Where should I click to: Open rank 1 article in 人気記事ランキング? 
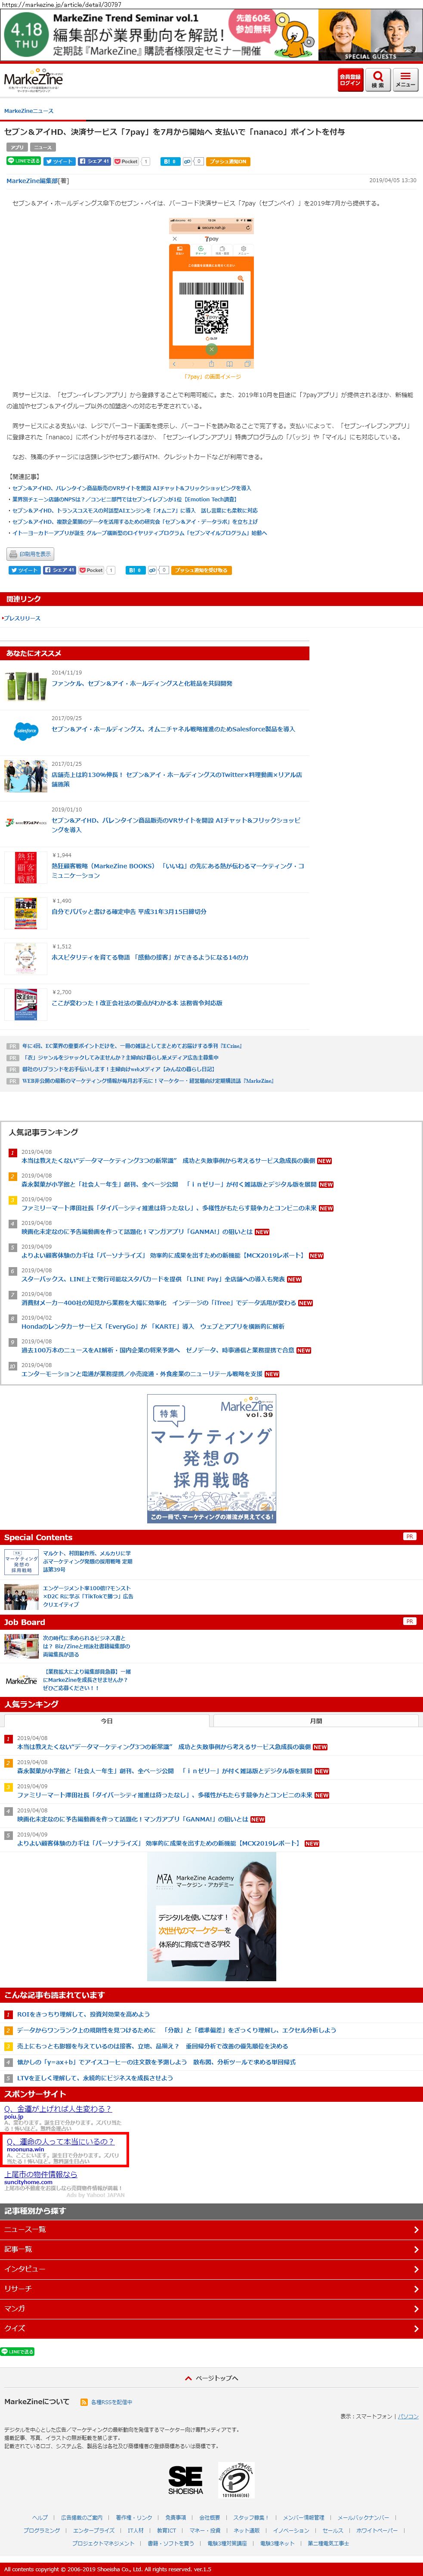(168, 1161)
